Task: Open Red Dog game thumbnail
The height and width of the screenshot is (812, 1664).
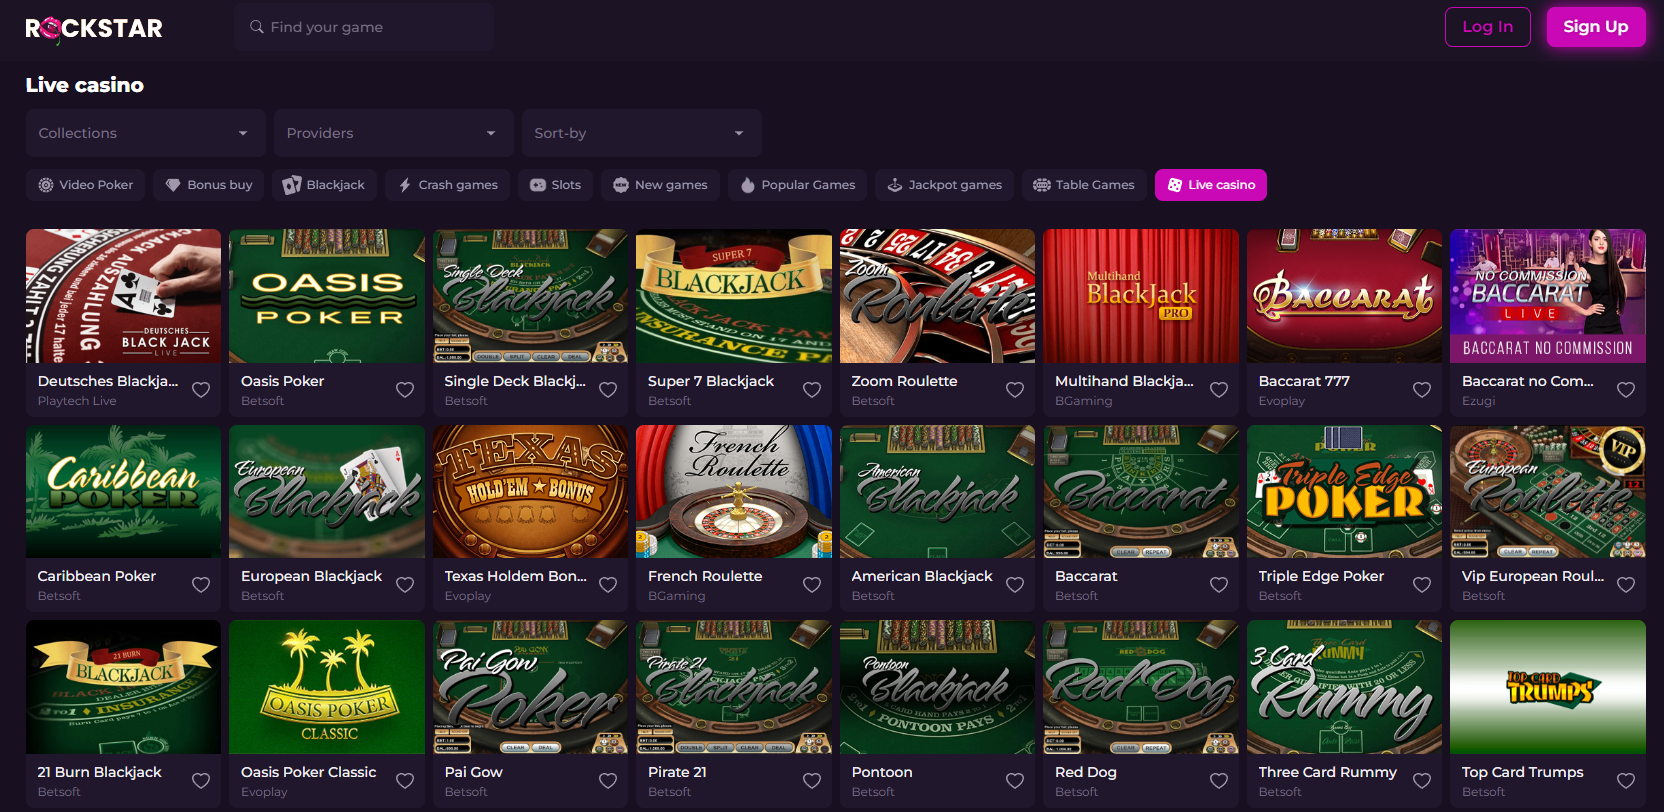Action: pyautogui.click(x=1141, y=687)
